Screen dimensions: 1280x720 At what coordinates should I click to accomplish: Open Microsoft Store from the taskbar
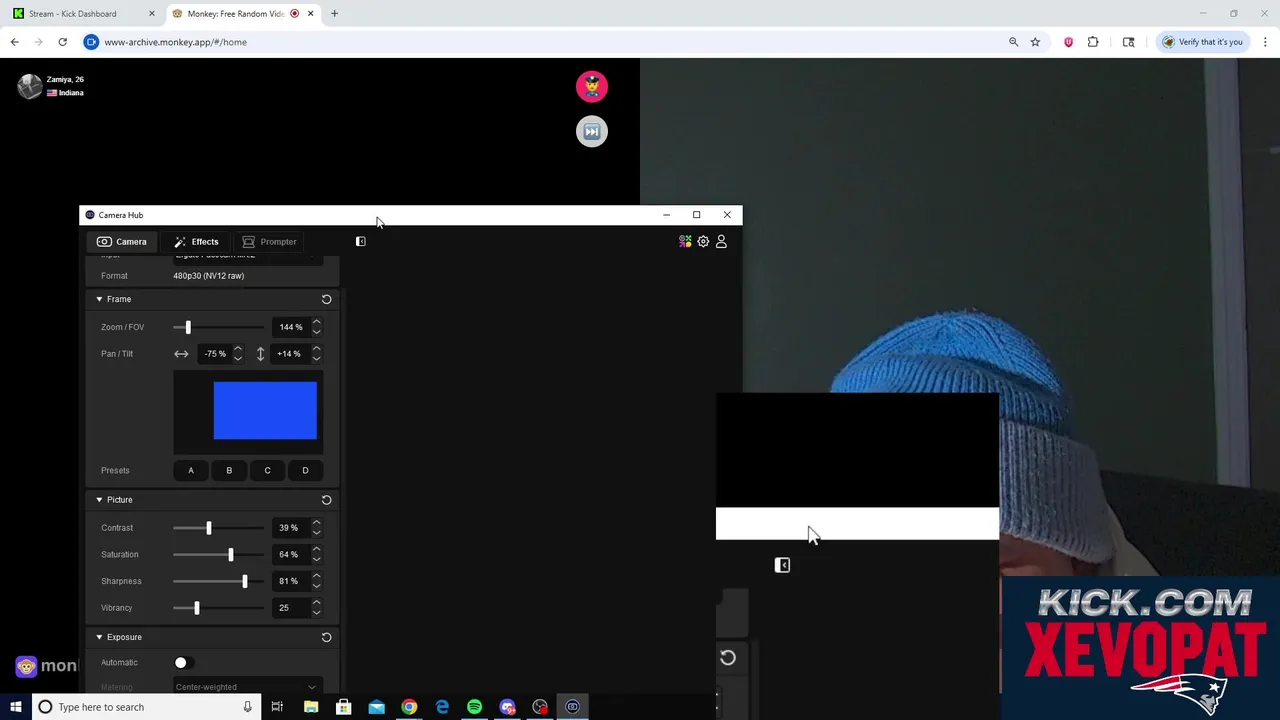[x=343, y=707]
